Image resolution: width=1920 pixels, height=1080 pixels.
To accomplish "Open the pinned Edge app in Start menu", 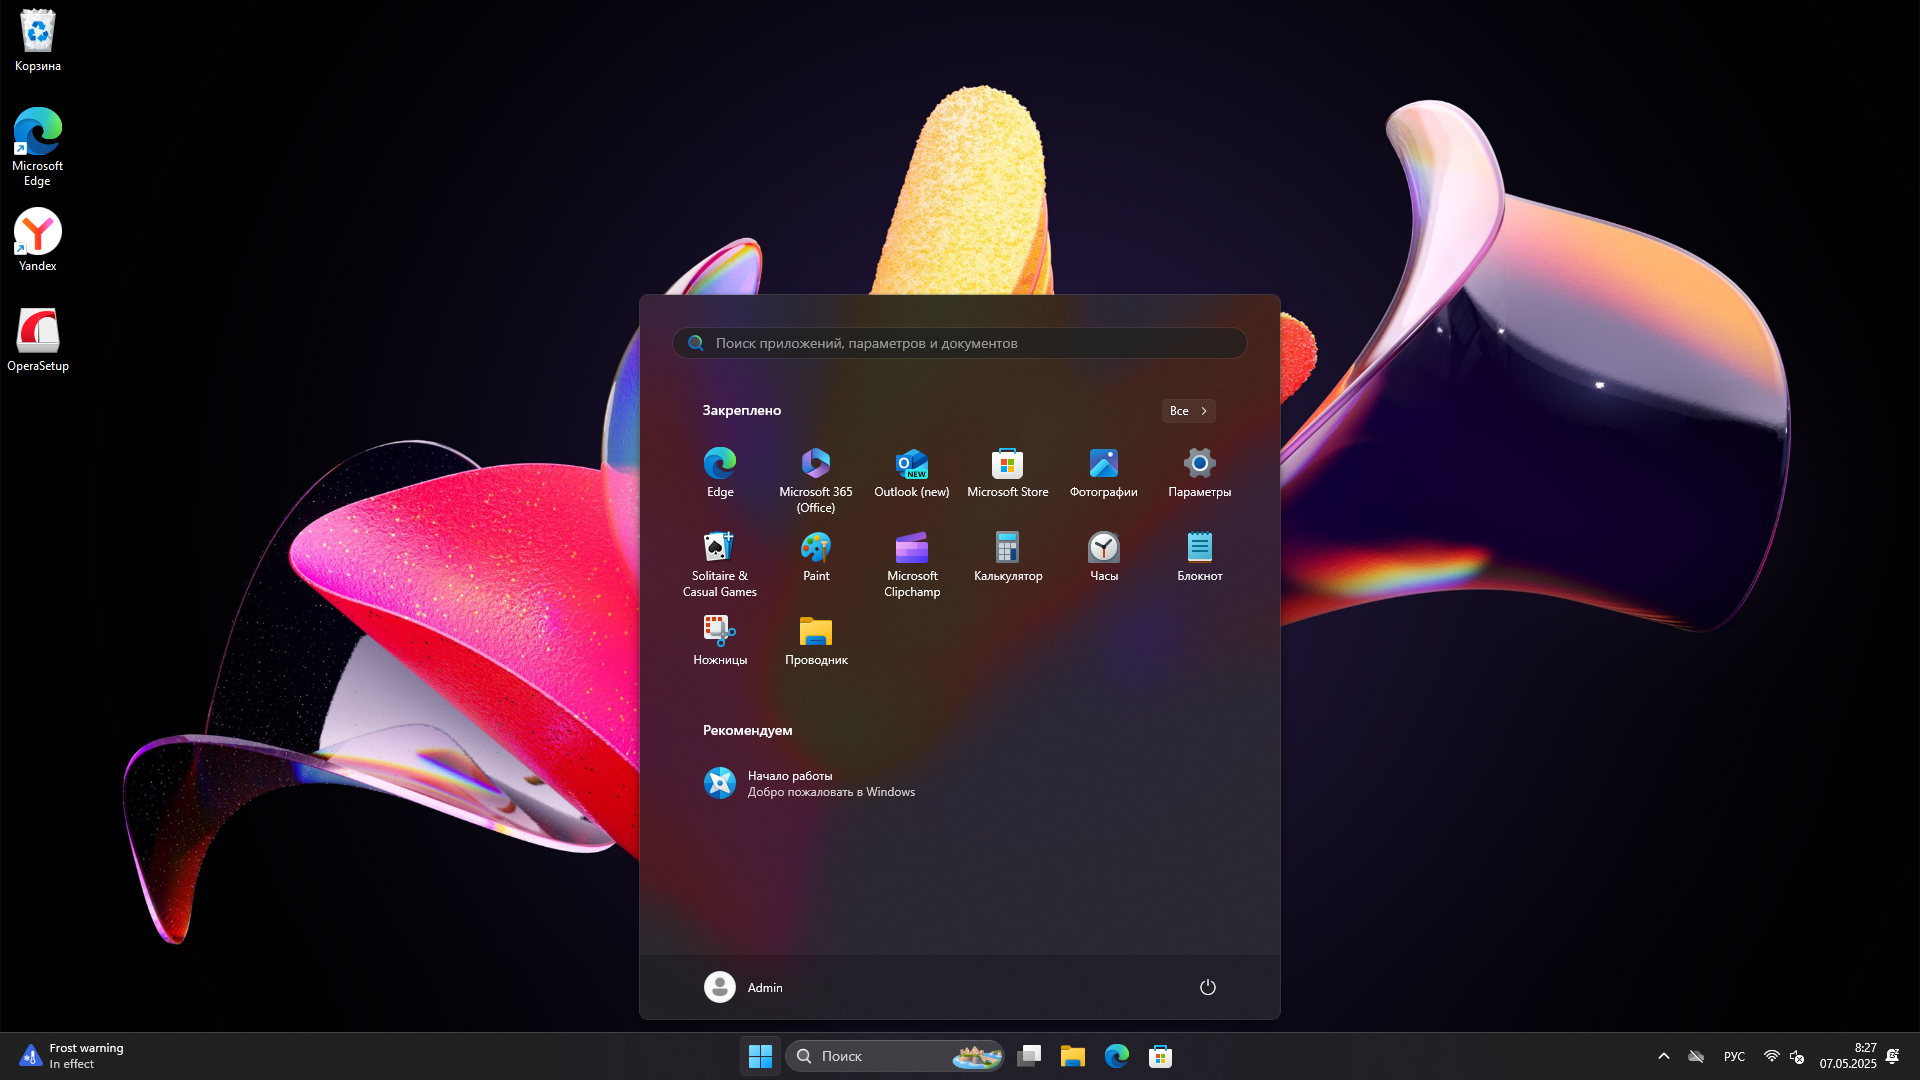I will [x=720, y=474].
